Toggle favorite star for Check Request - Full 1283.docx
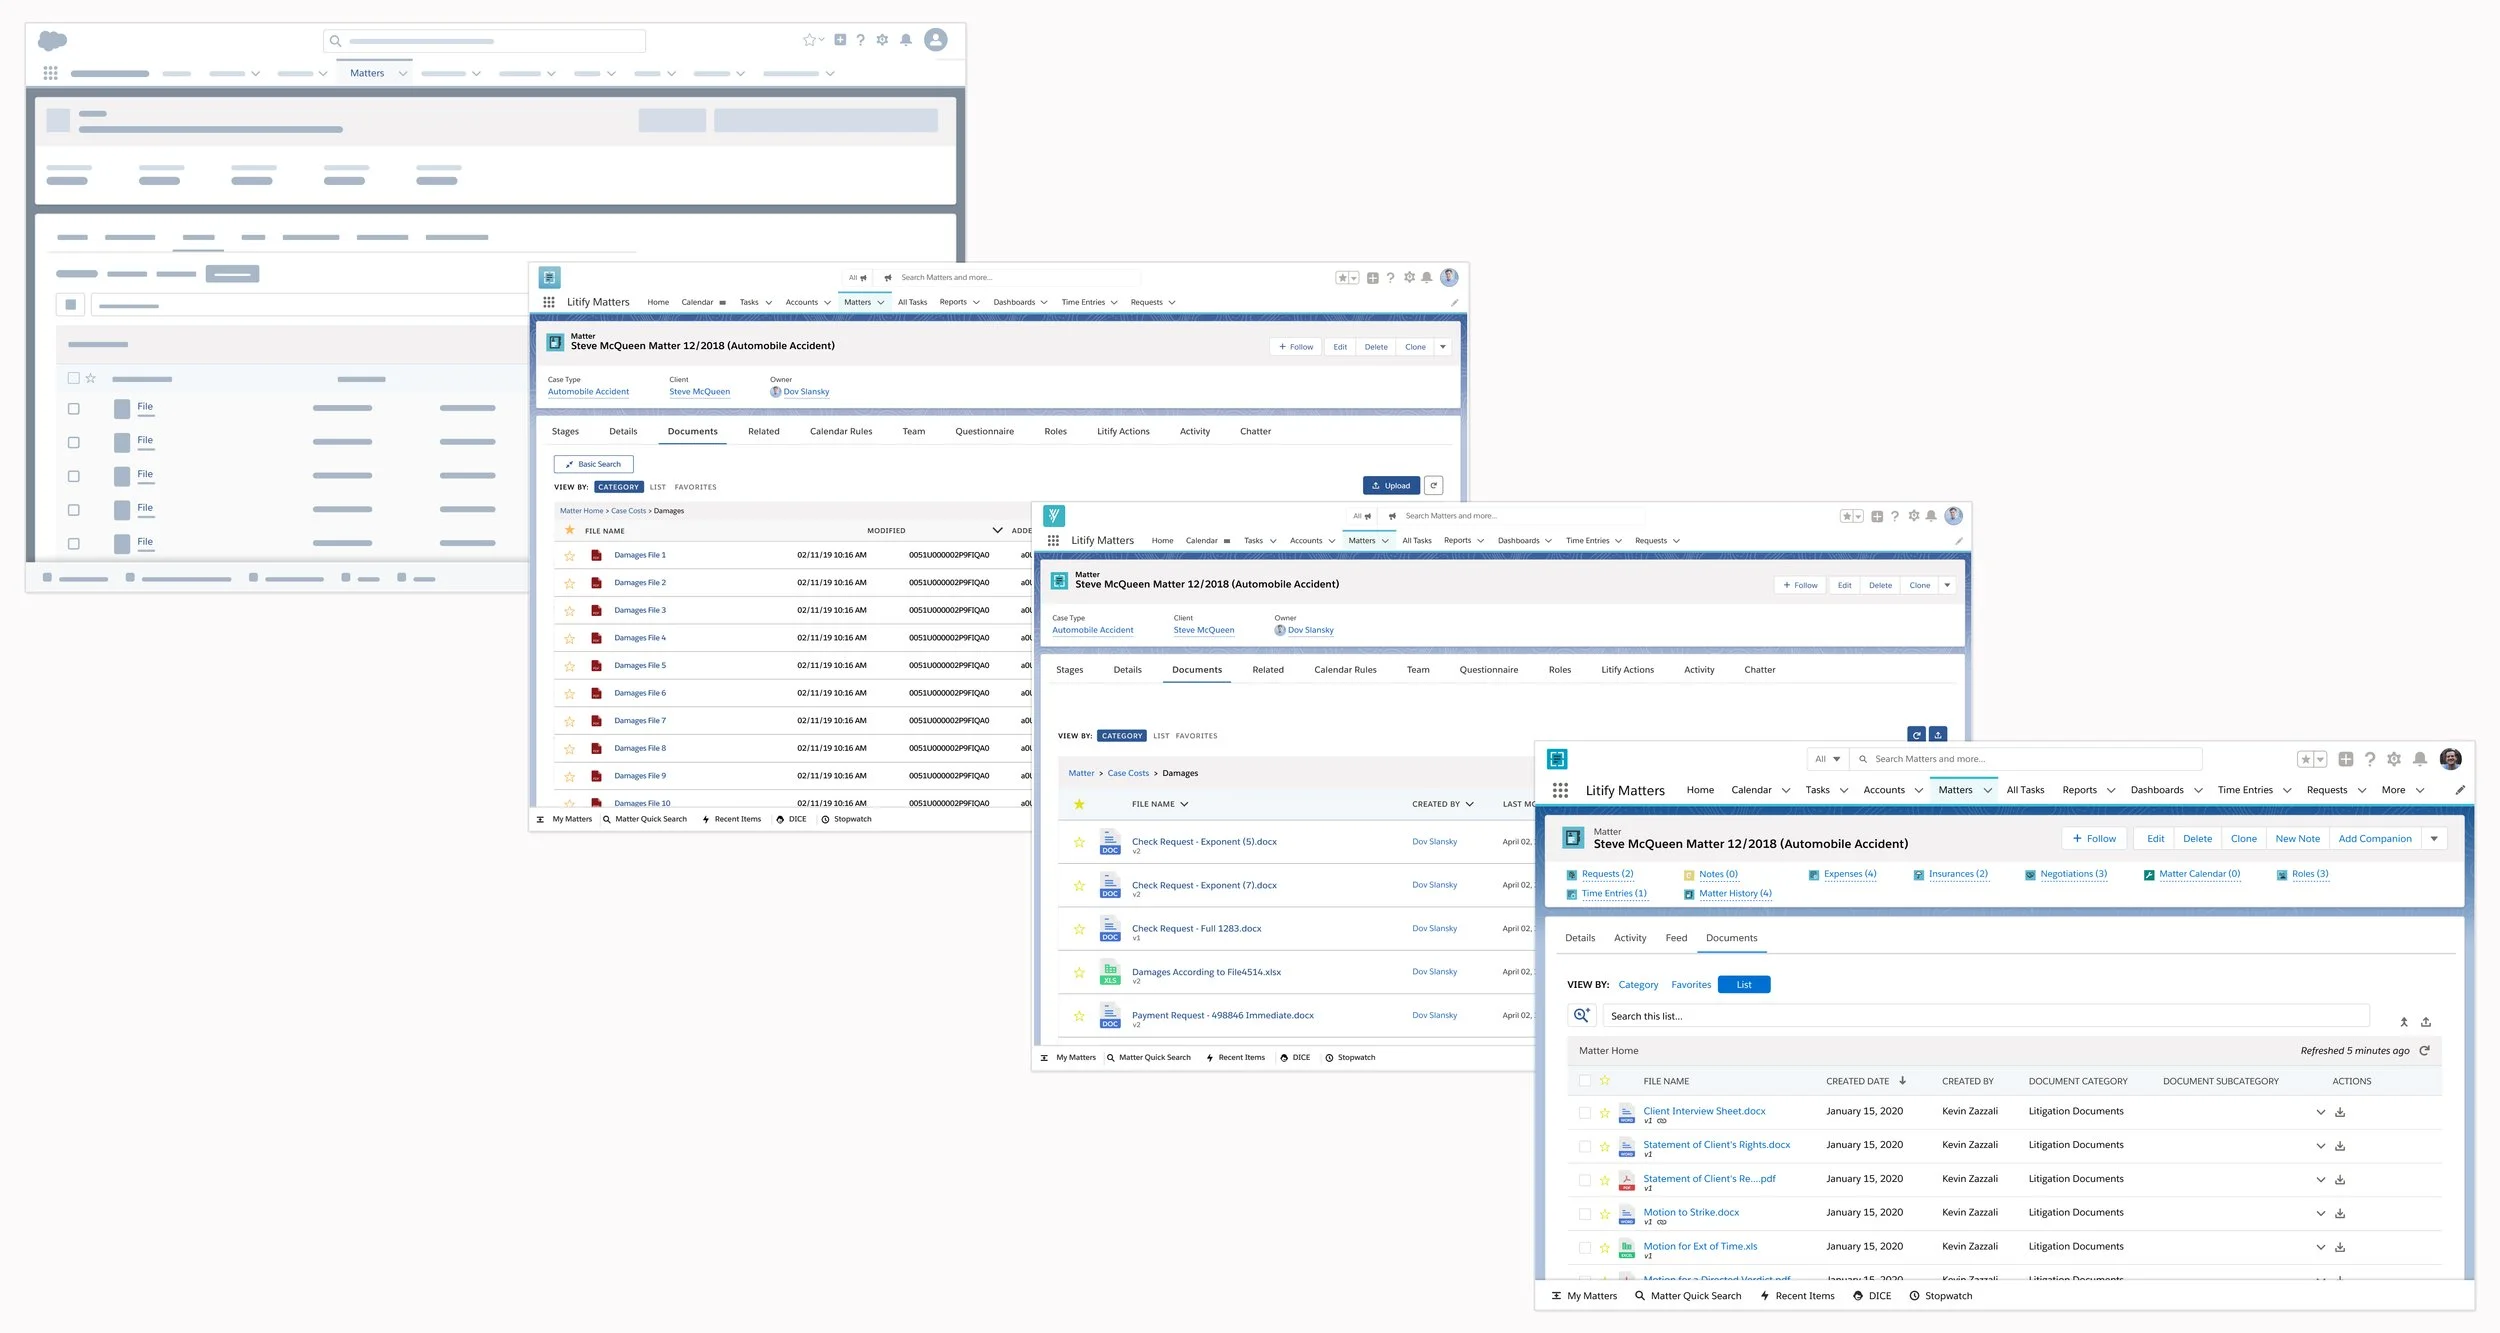The height and width of the screenshot is (1333, 2500). pyautogui.click(x=1080, y=929)
